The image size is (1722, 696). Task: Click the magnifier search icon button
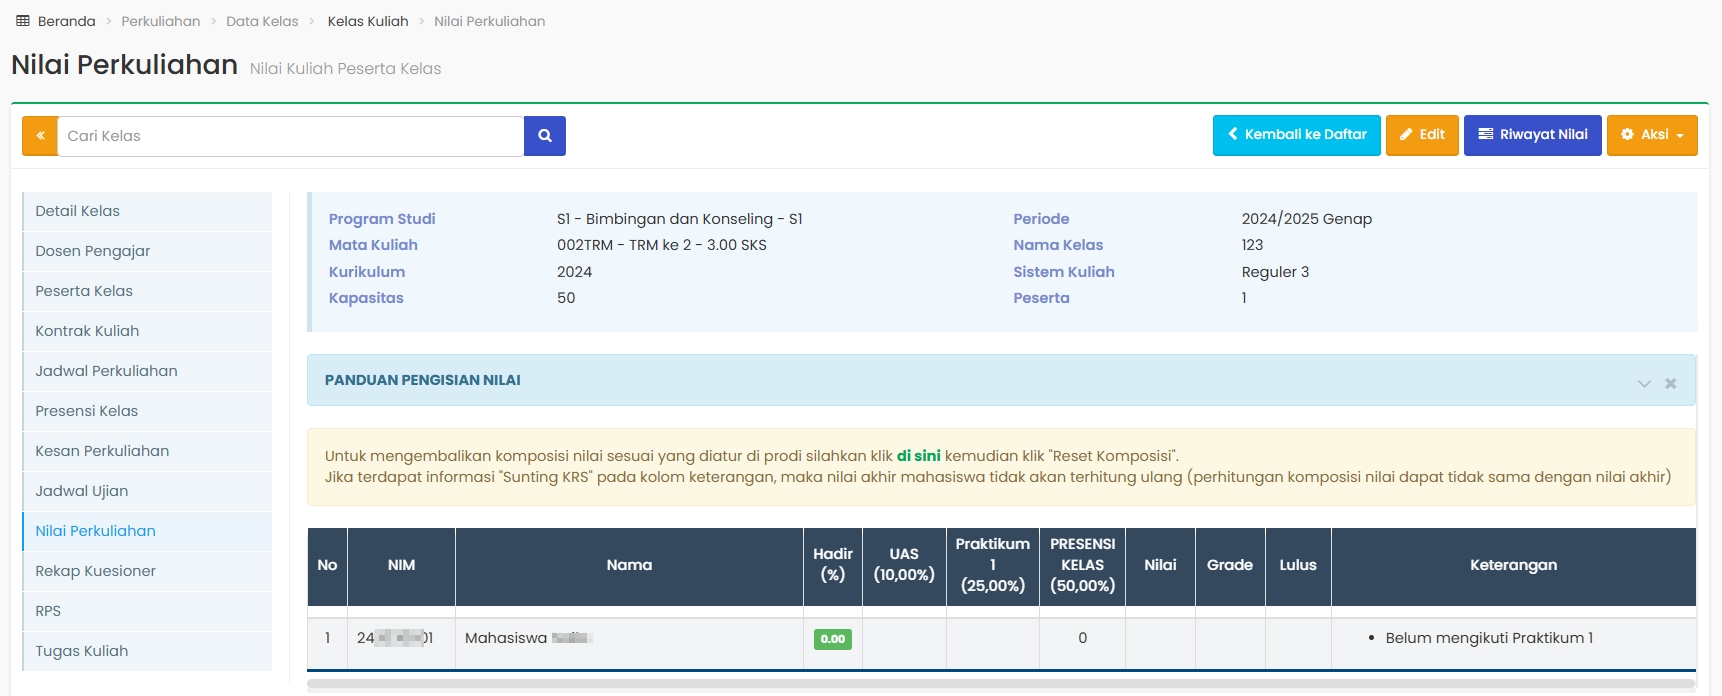(545, 136)
